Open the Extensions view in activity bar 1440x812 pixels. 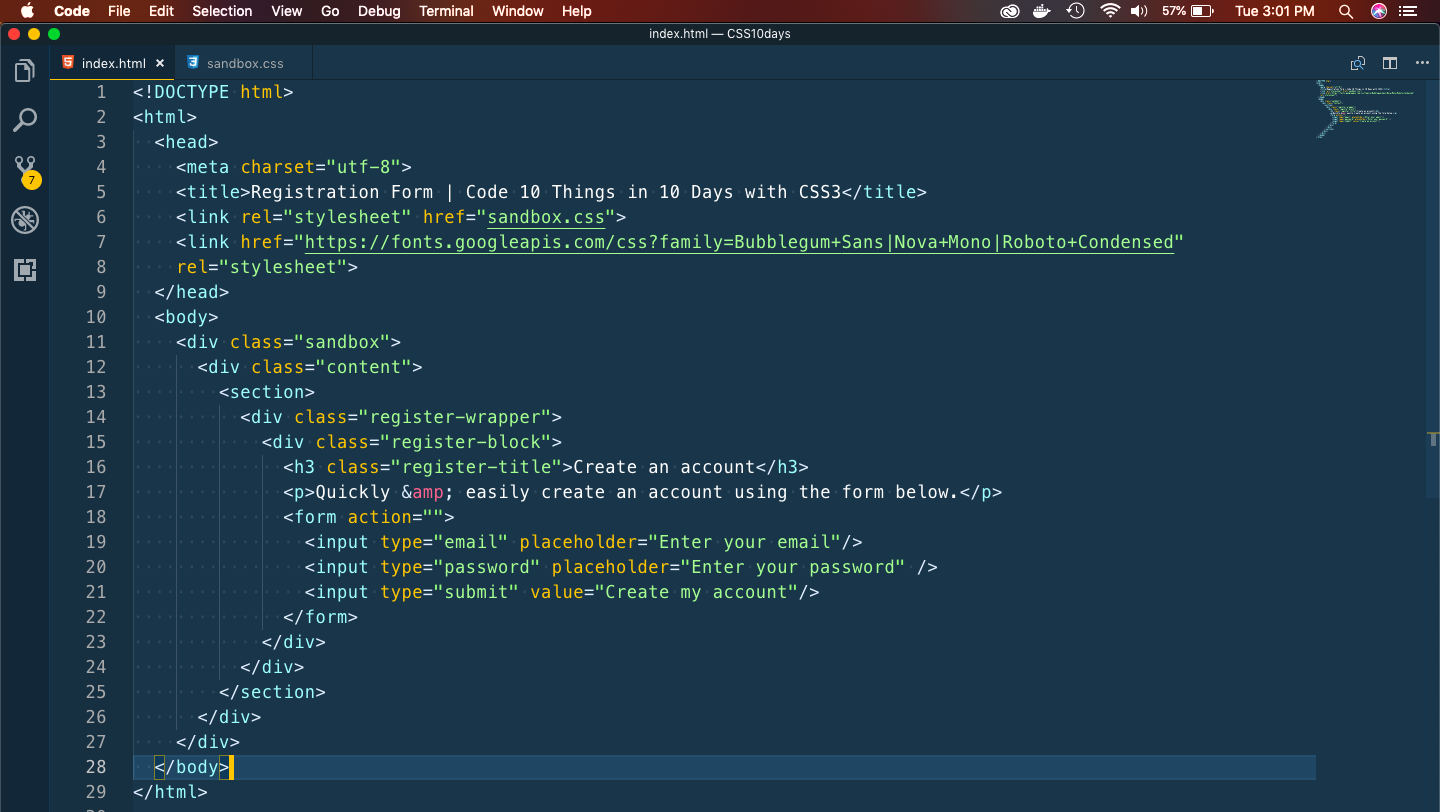24,269
